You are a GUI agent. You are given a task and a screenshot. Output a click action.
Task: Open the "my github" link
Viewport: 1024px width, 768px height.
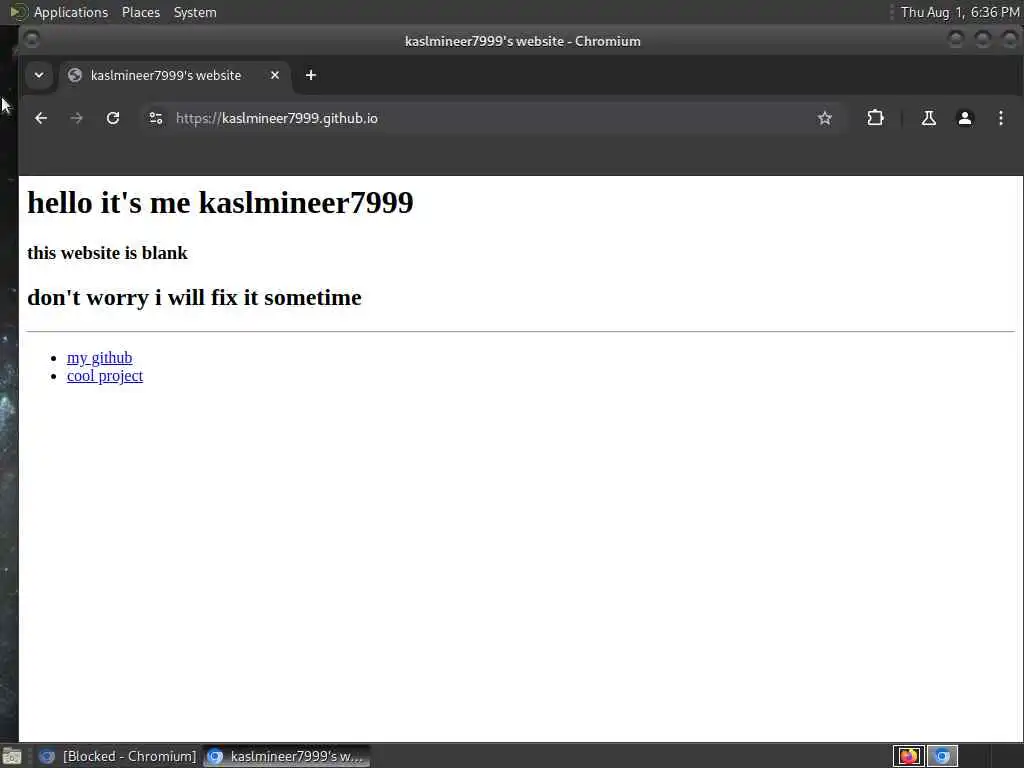[99, 358]
